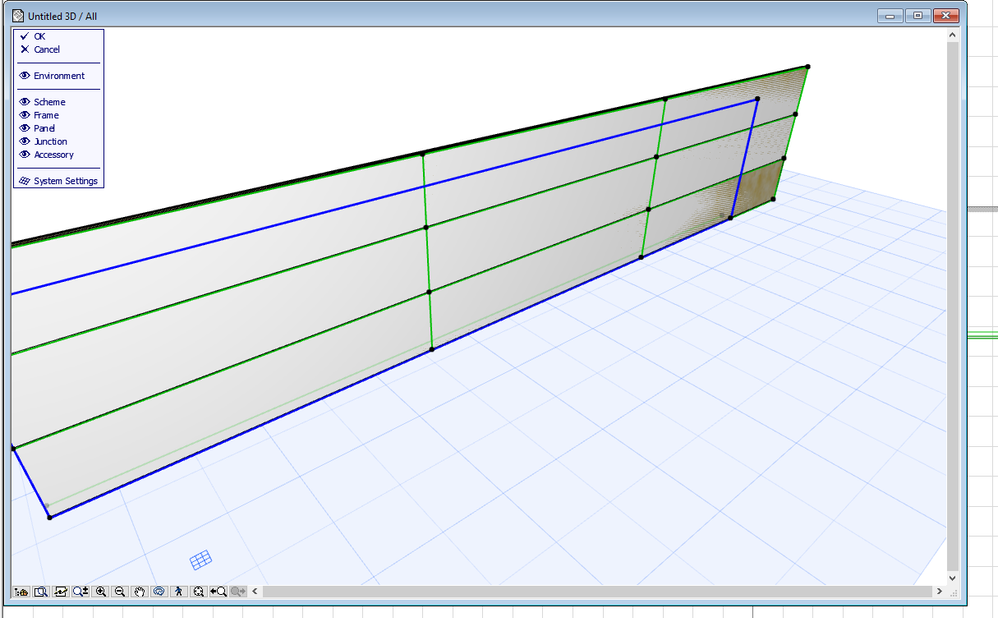This screenshot has height=618, width=998.
Task: Minimize the Untitled 3D window
Action: [x=890, y=15]
